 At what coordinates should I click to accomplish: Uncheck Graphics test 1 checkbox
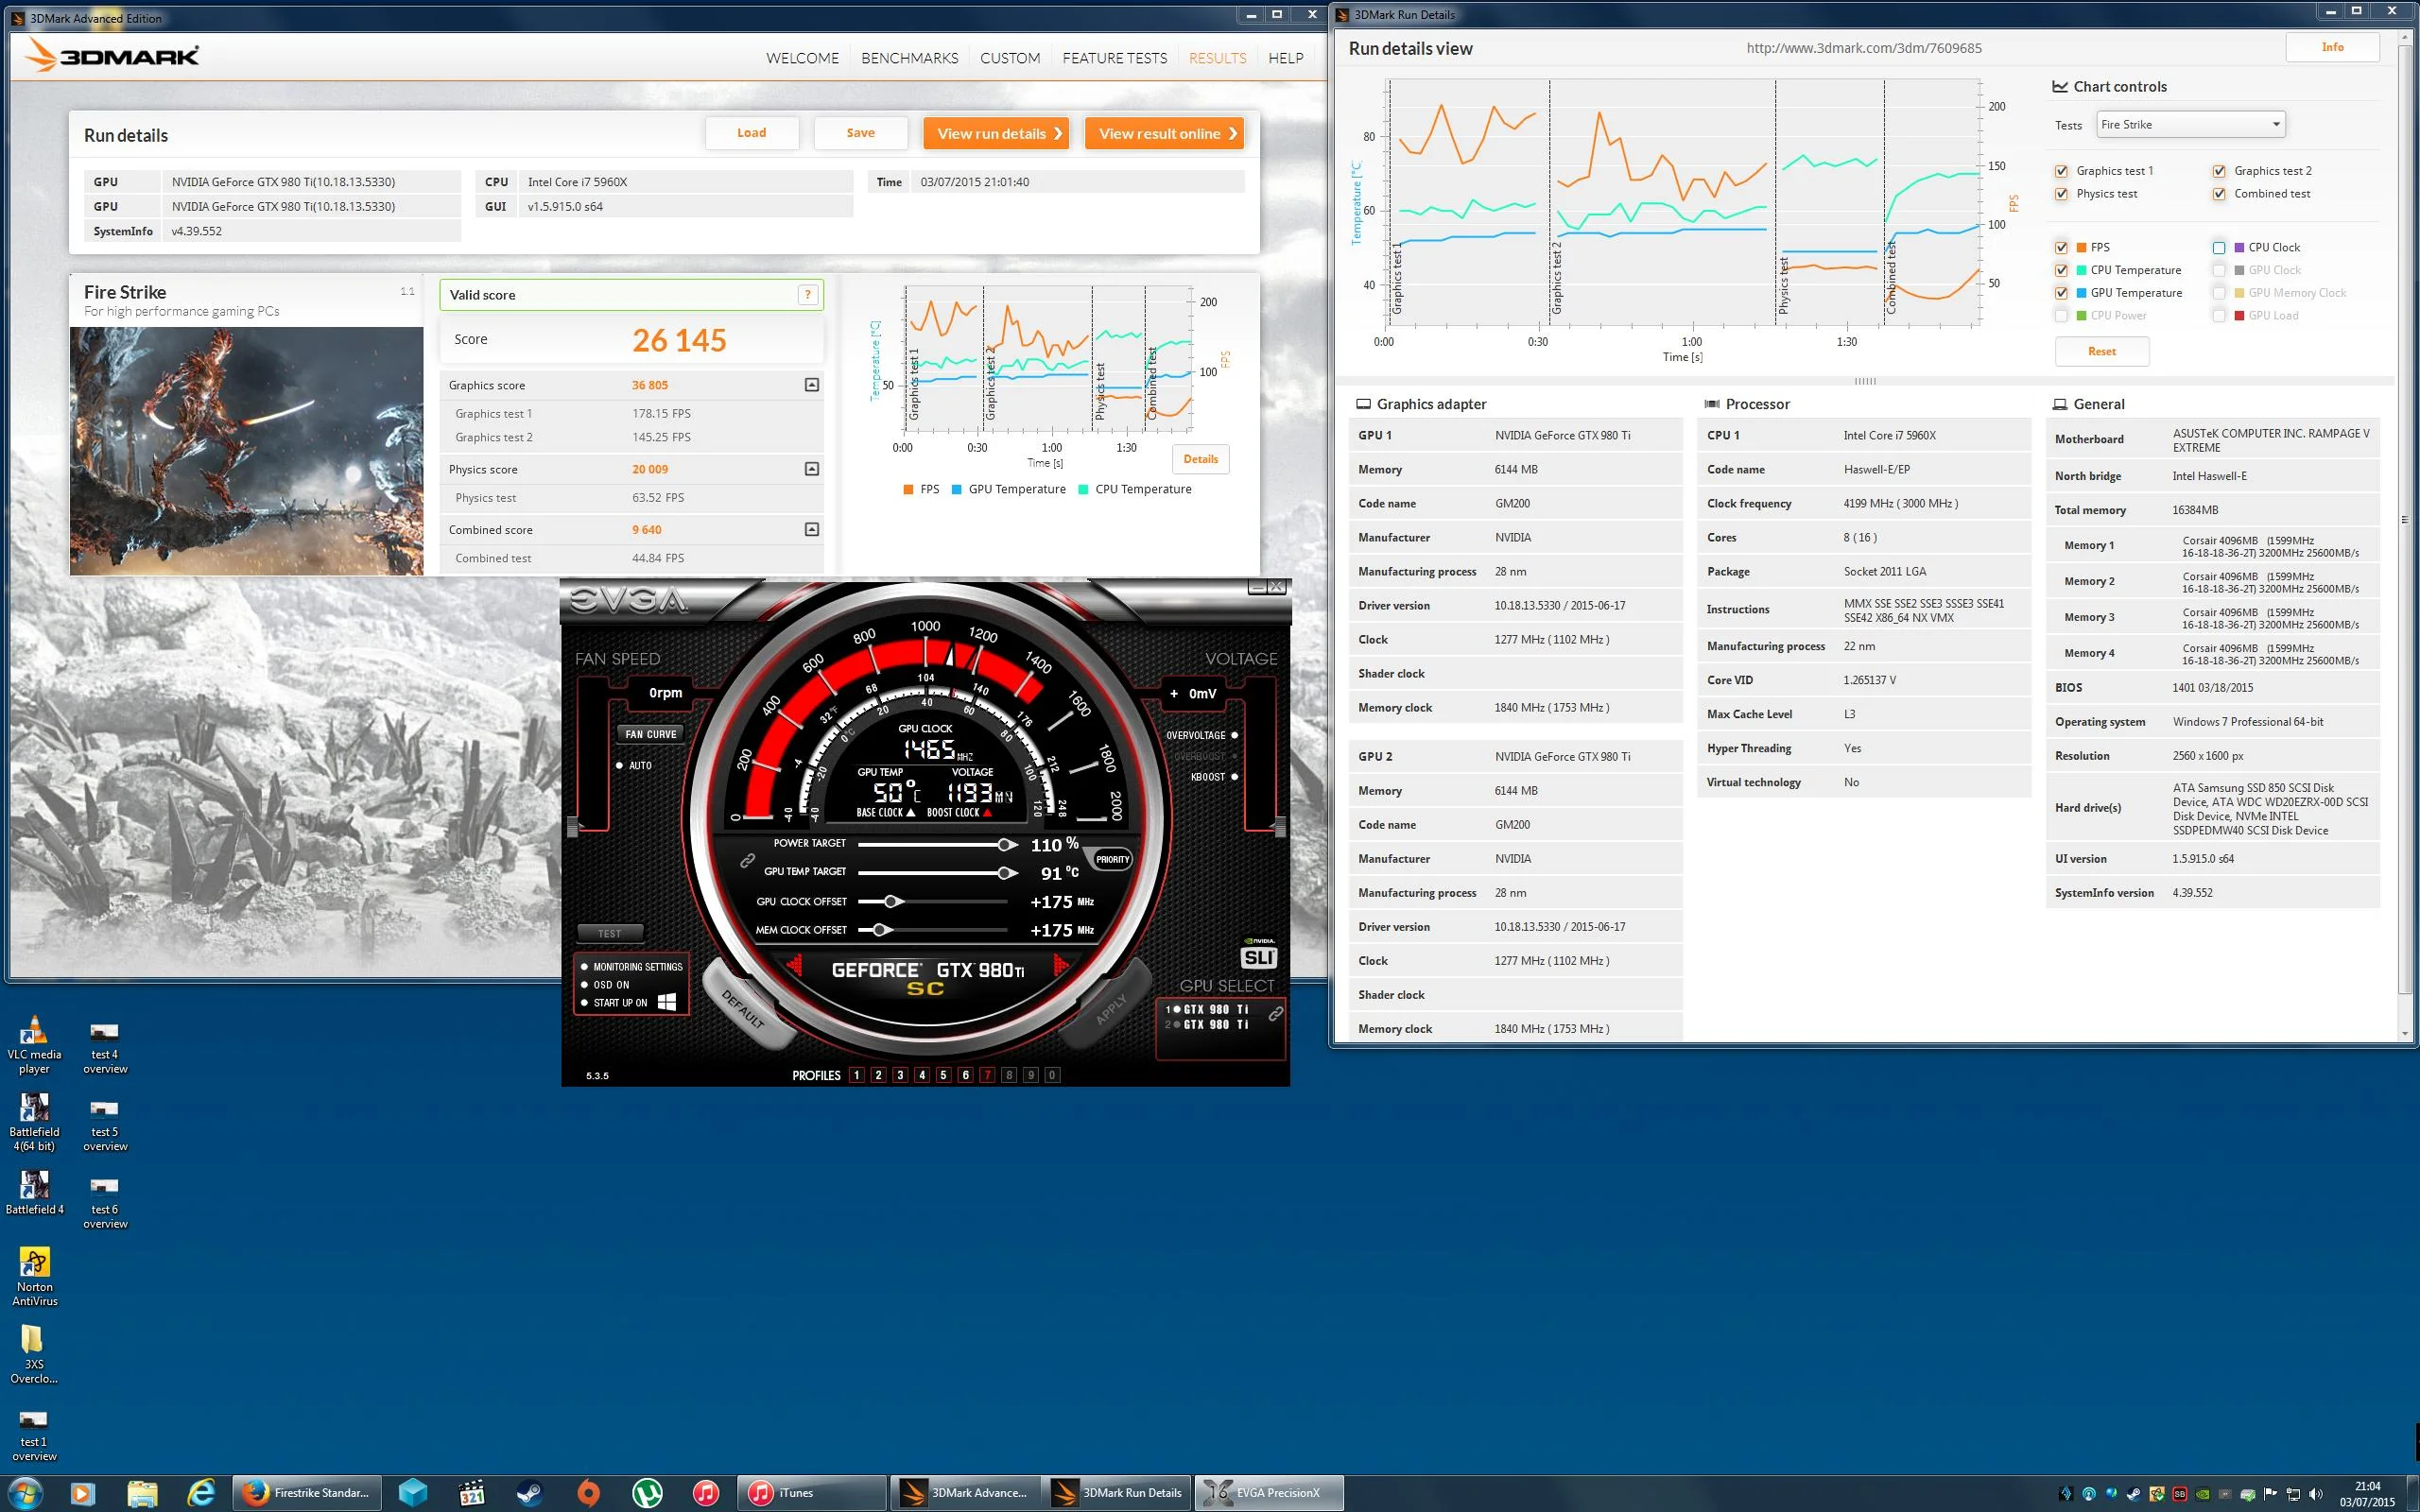tap(2061, 171)
